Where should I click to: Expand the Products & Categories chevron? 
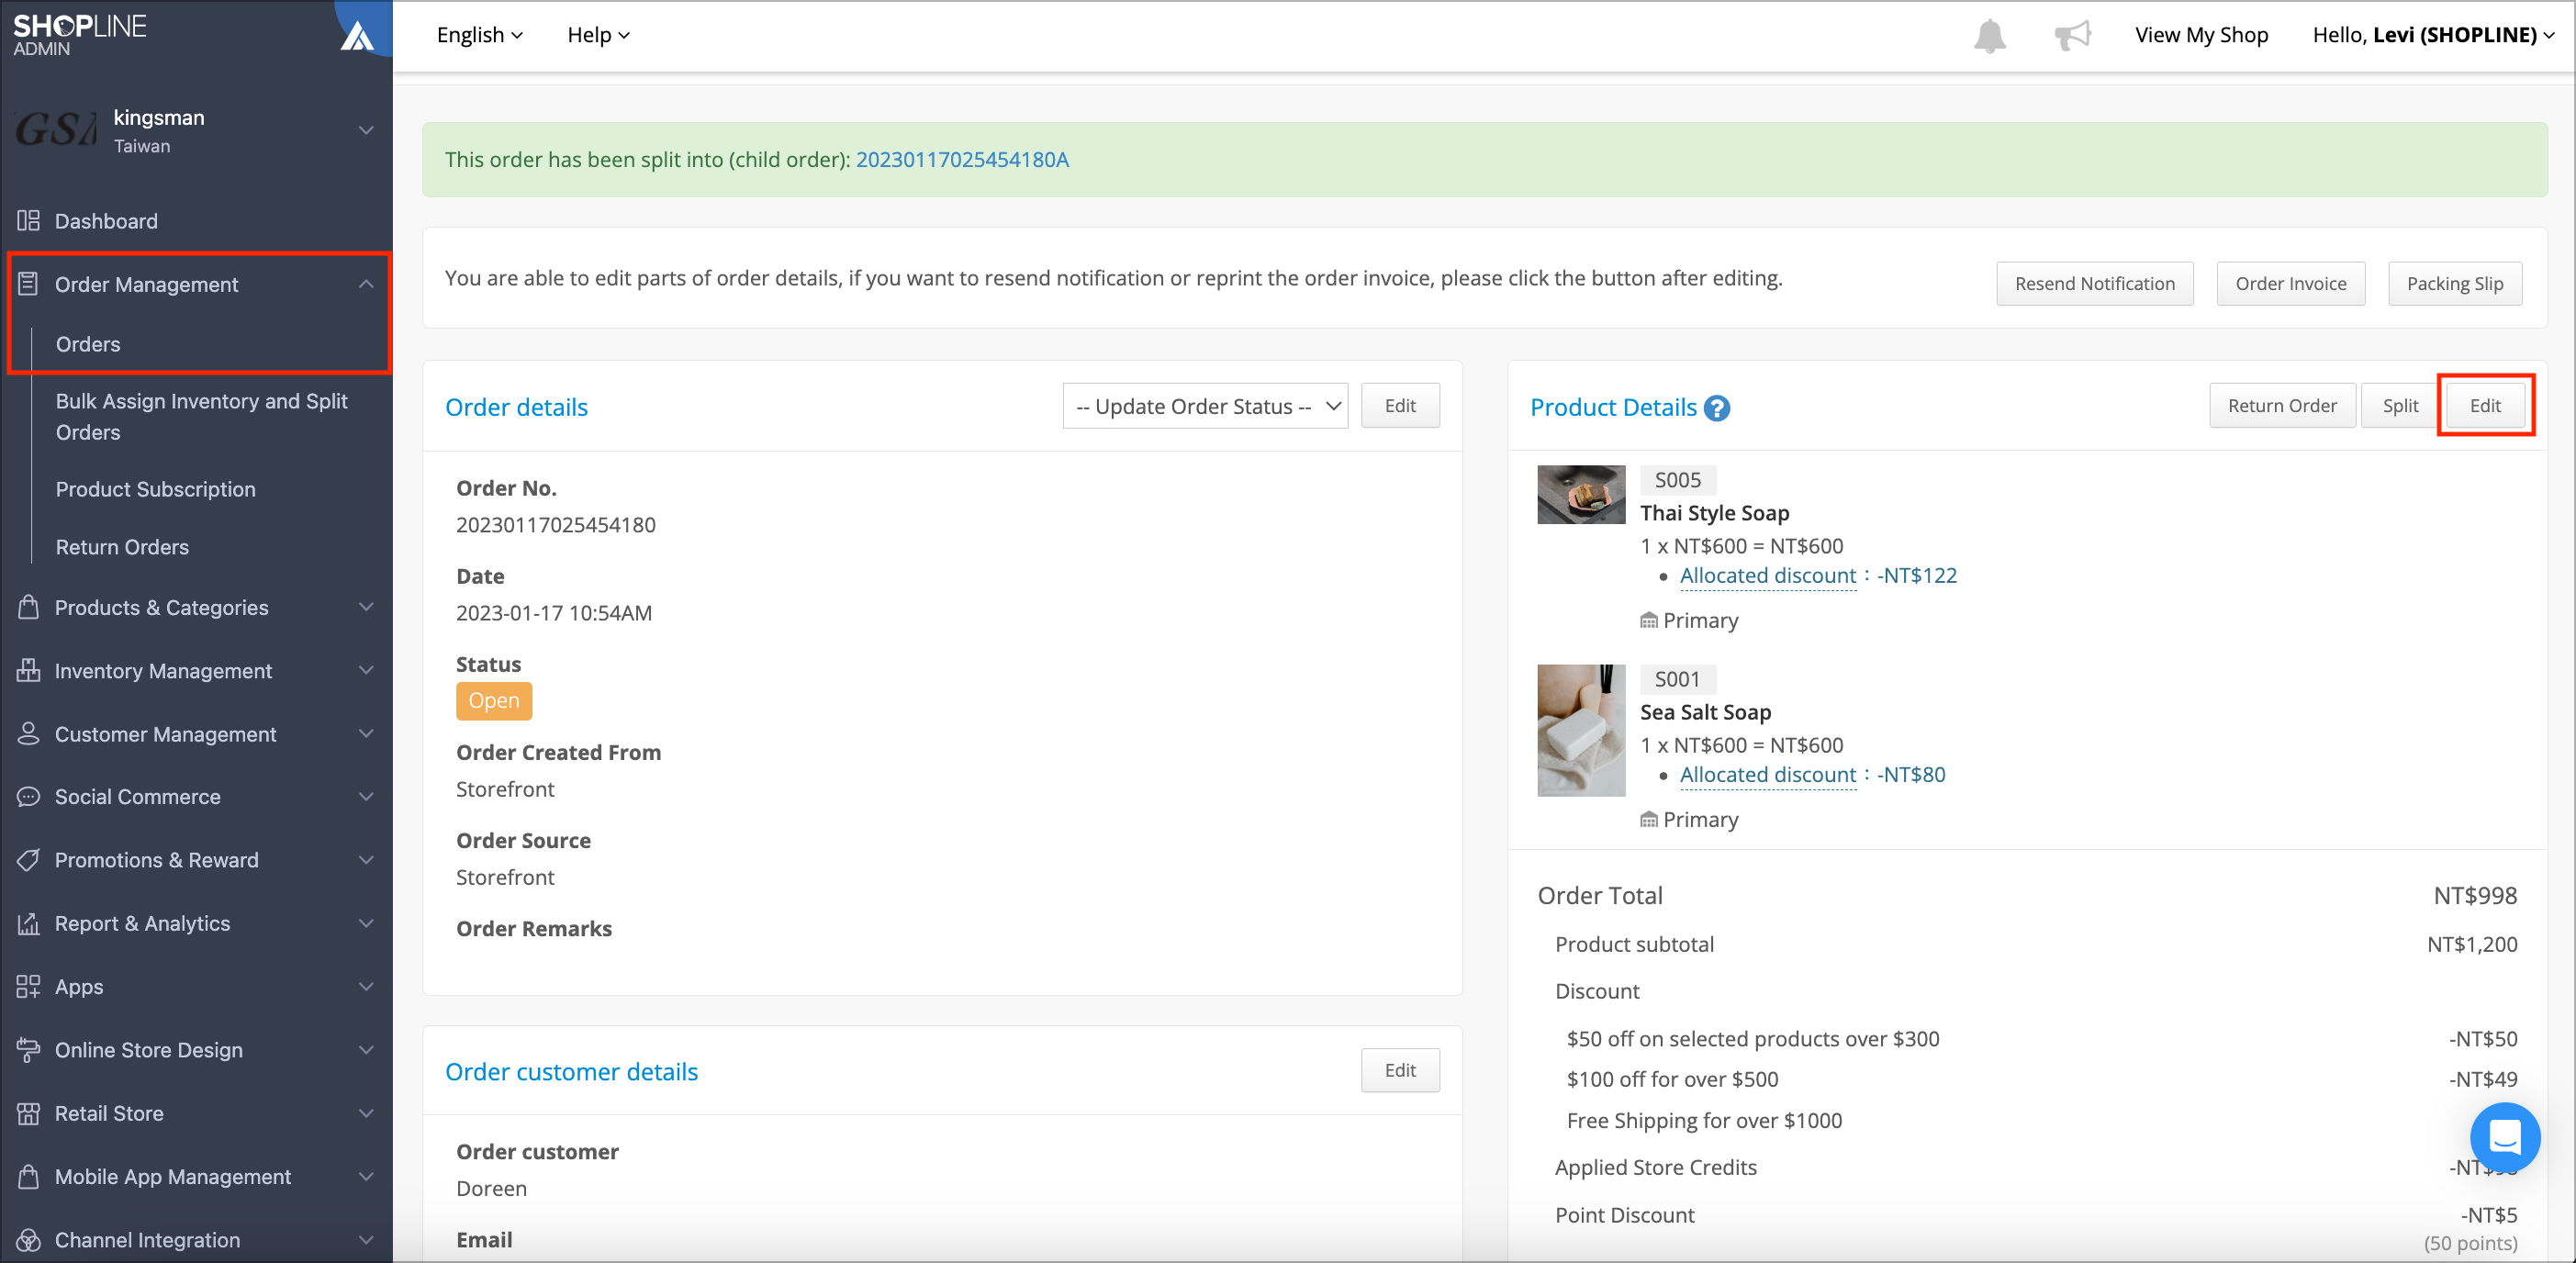coord(366,607)
